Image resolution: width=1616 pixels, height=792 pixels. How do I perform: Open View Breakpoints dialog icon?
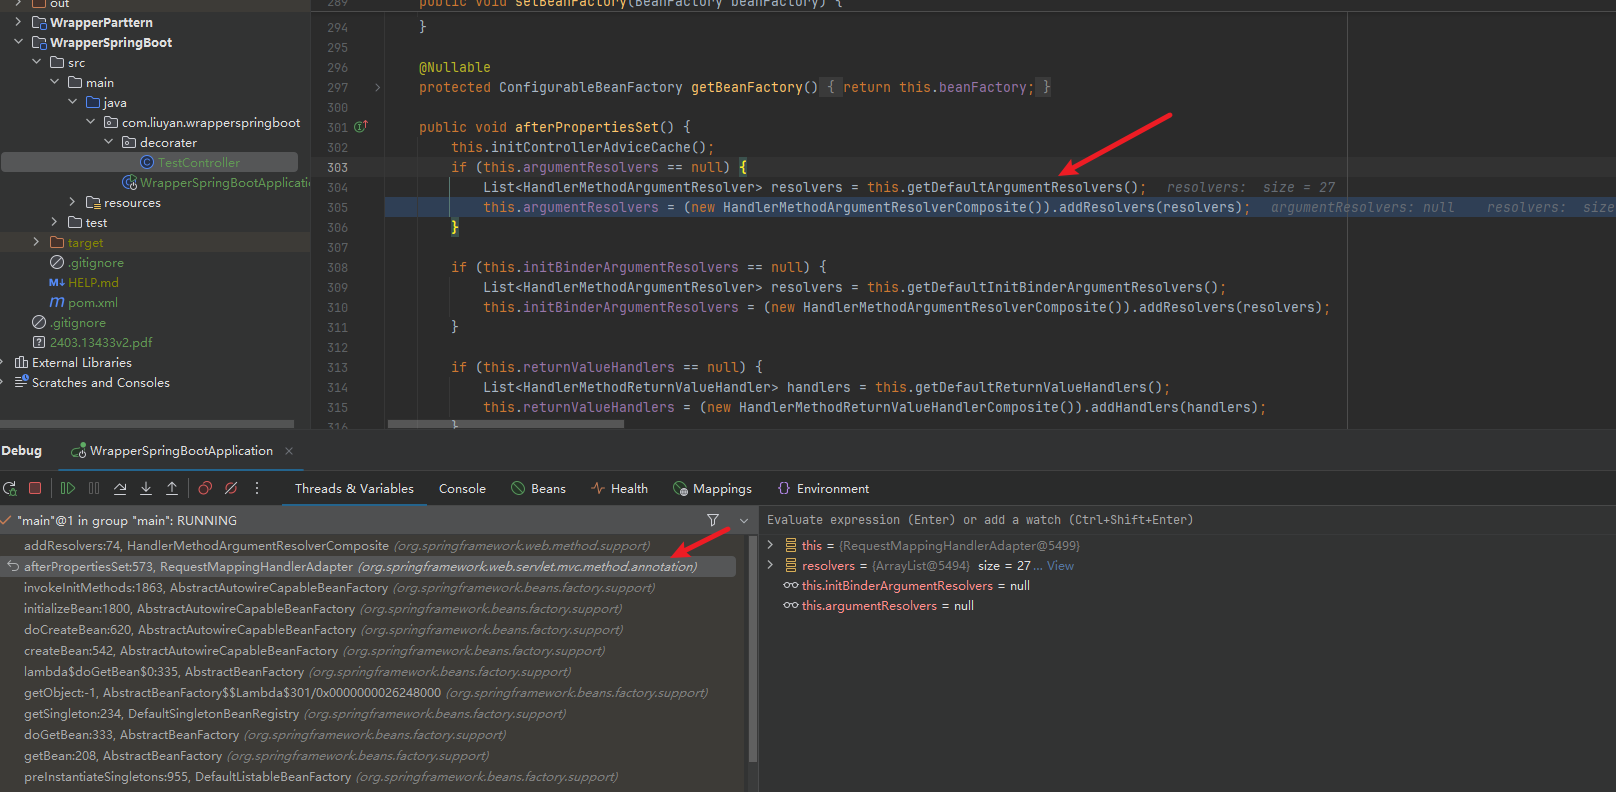(205, 489)
